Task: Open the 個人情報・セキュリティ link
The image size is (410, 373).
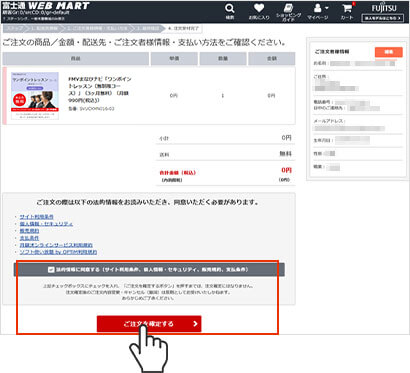Action: 46,224
